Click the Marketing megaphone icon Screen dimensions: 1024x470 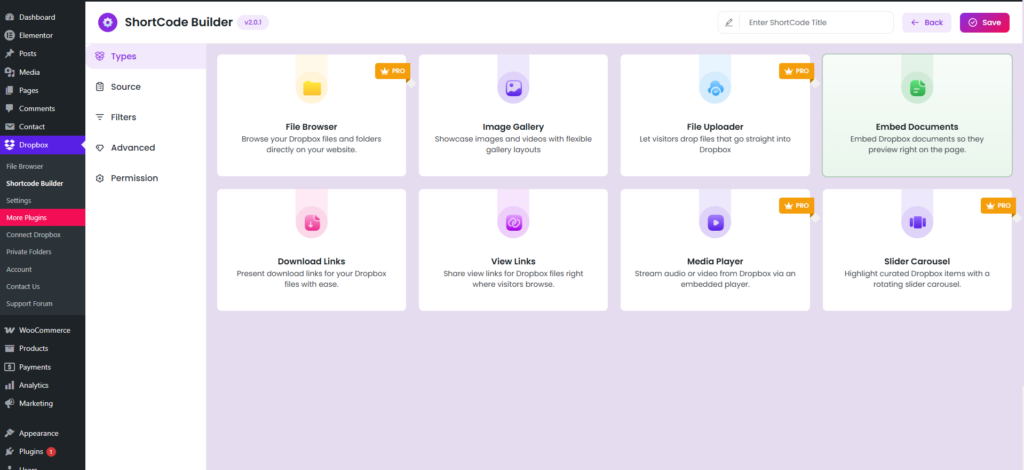tap(10, 403)
